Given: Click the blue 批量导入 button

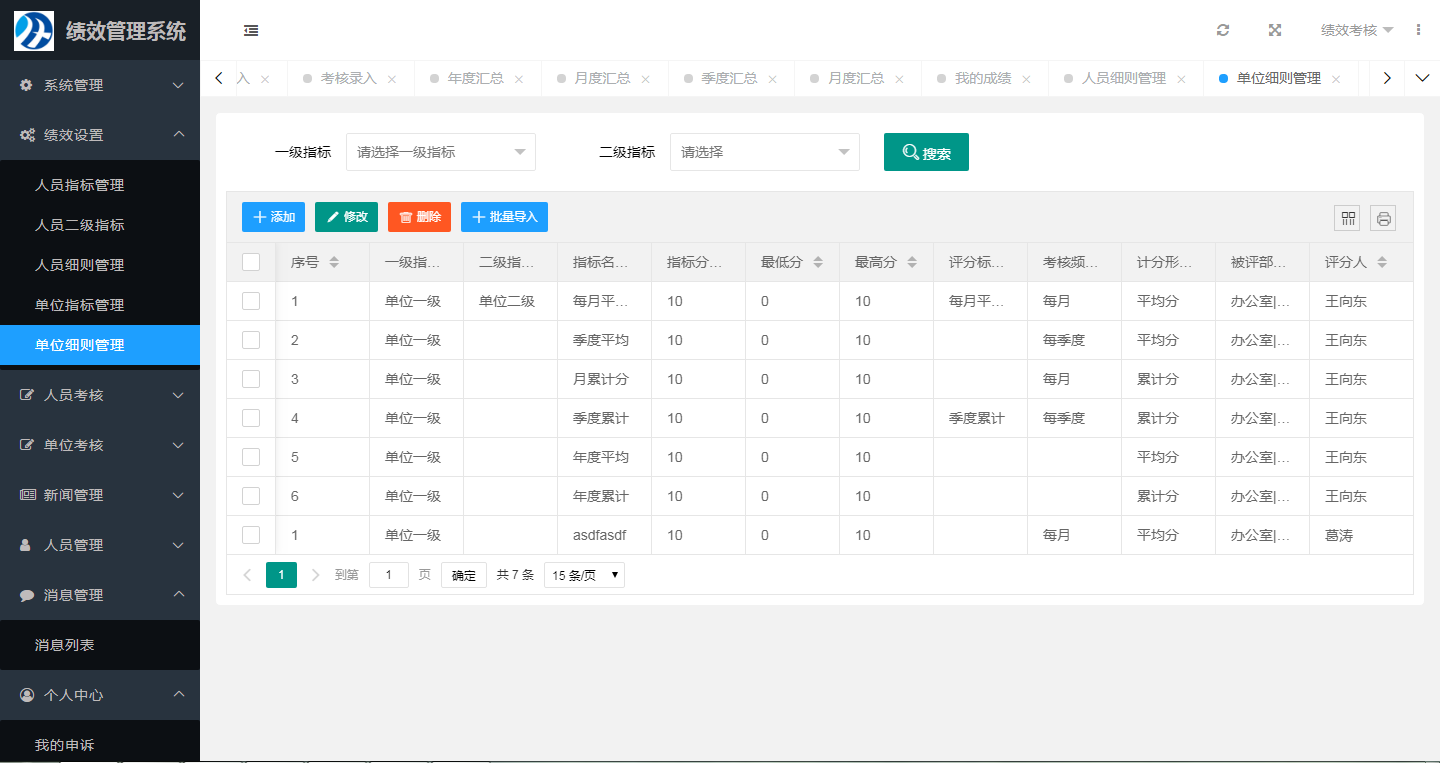Looking at the screenshot, I should click(504, 217).
